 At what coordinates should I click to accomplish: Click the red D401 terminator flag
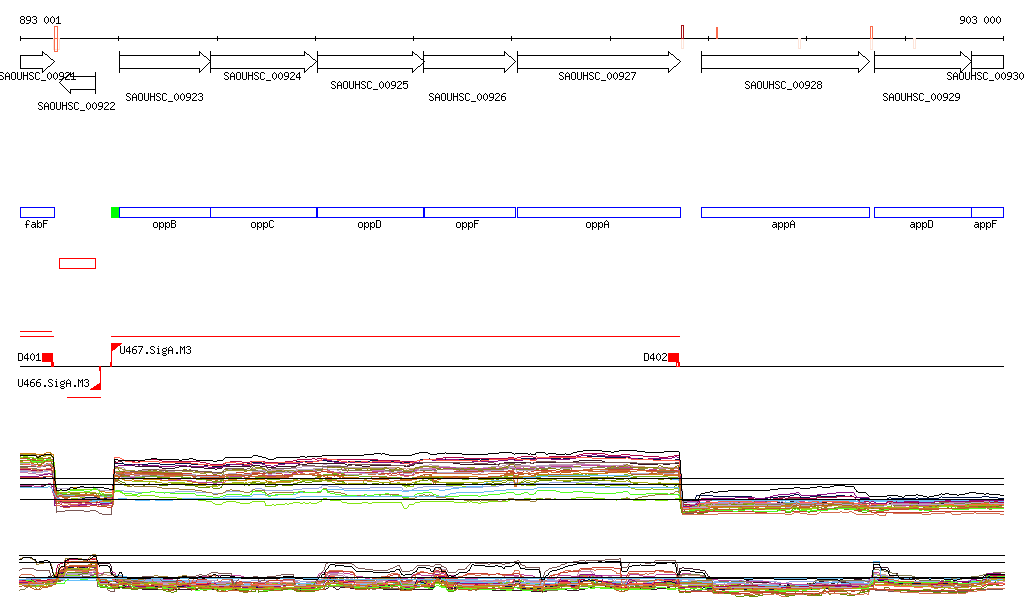tap(47, 358)
